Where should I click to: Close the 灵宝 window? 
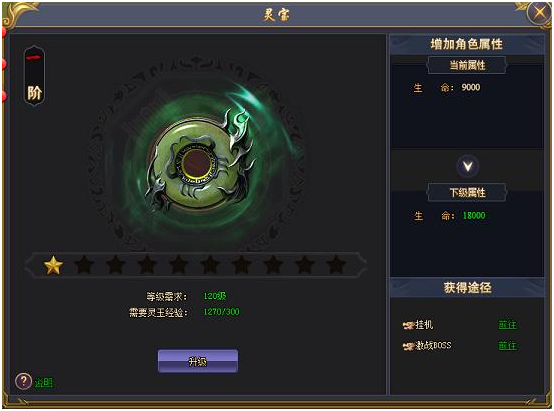point(540,13)
